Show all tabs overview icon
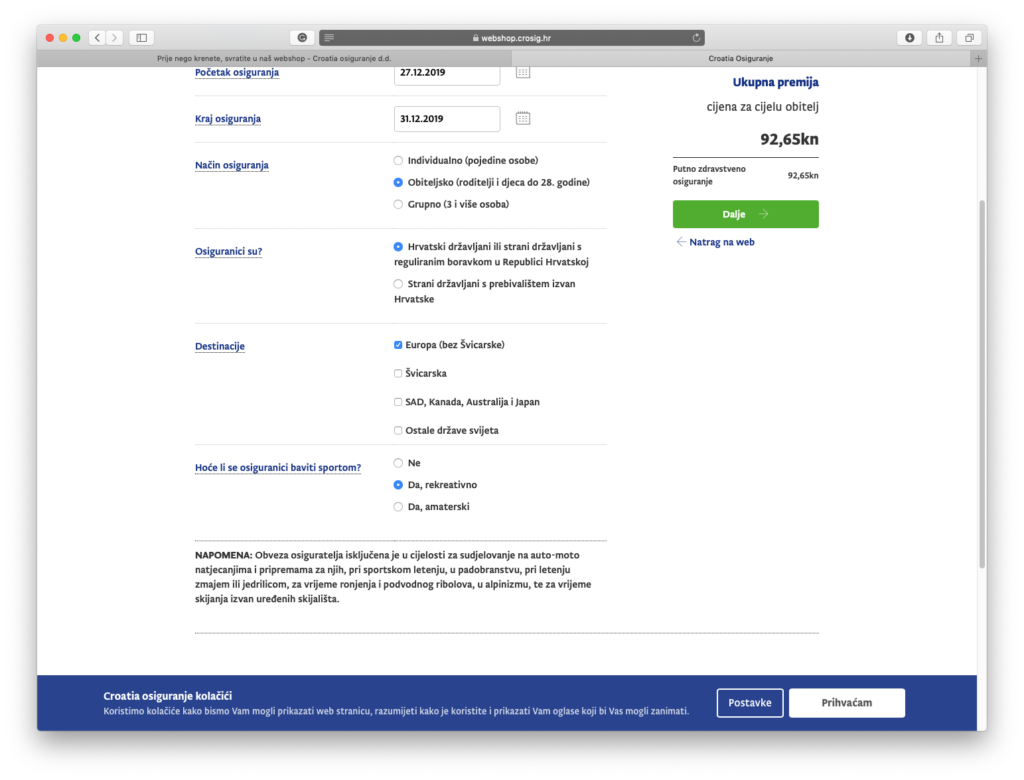 point(969,38)
